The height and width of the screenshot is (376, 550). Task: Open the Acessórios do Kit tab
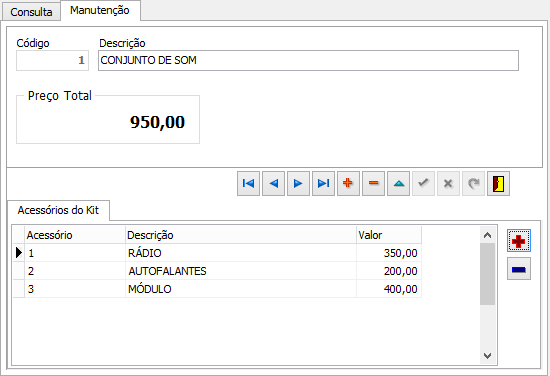pos(58,210)
